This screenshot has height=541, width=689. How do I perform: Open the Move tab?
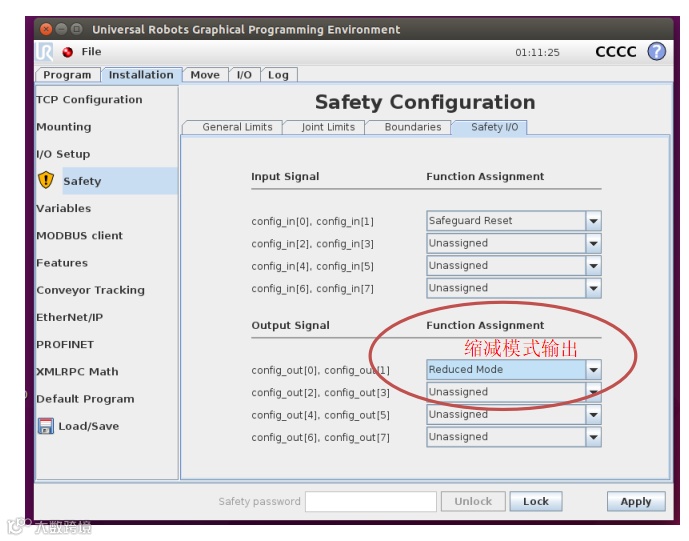pyautogui.click(x=205, y=75)
